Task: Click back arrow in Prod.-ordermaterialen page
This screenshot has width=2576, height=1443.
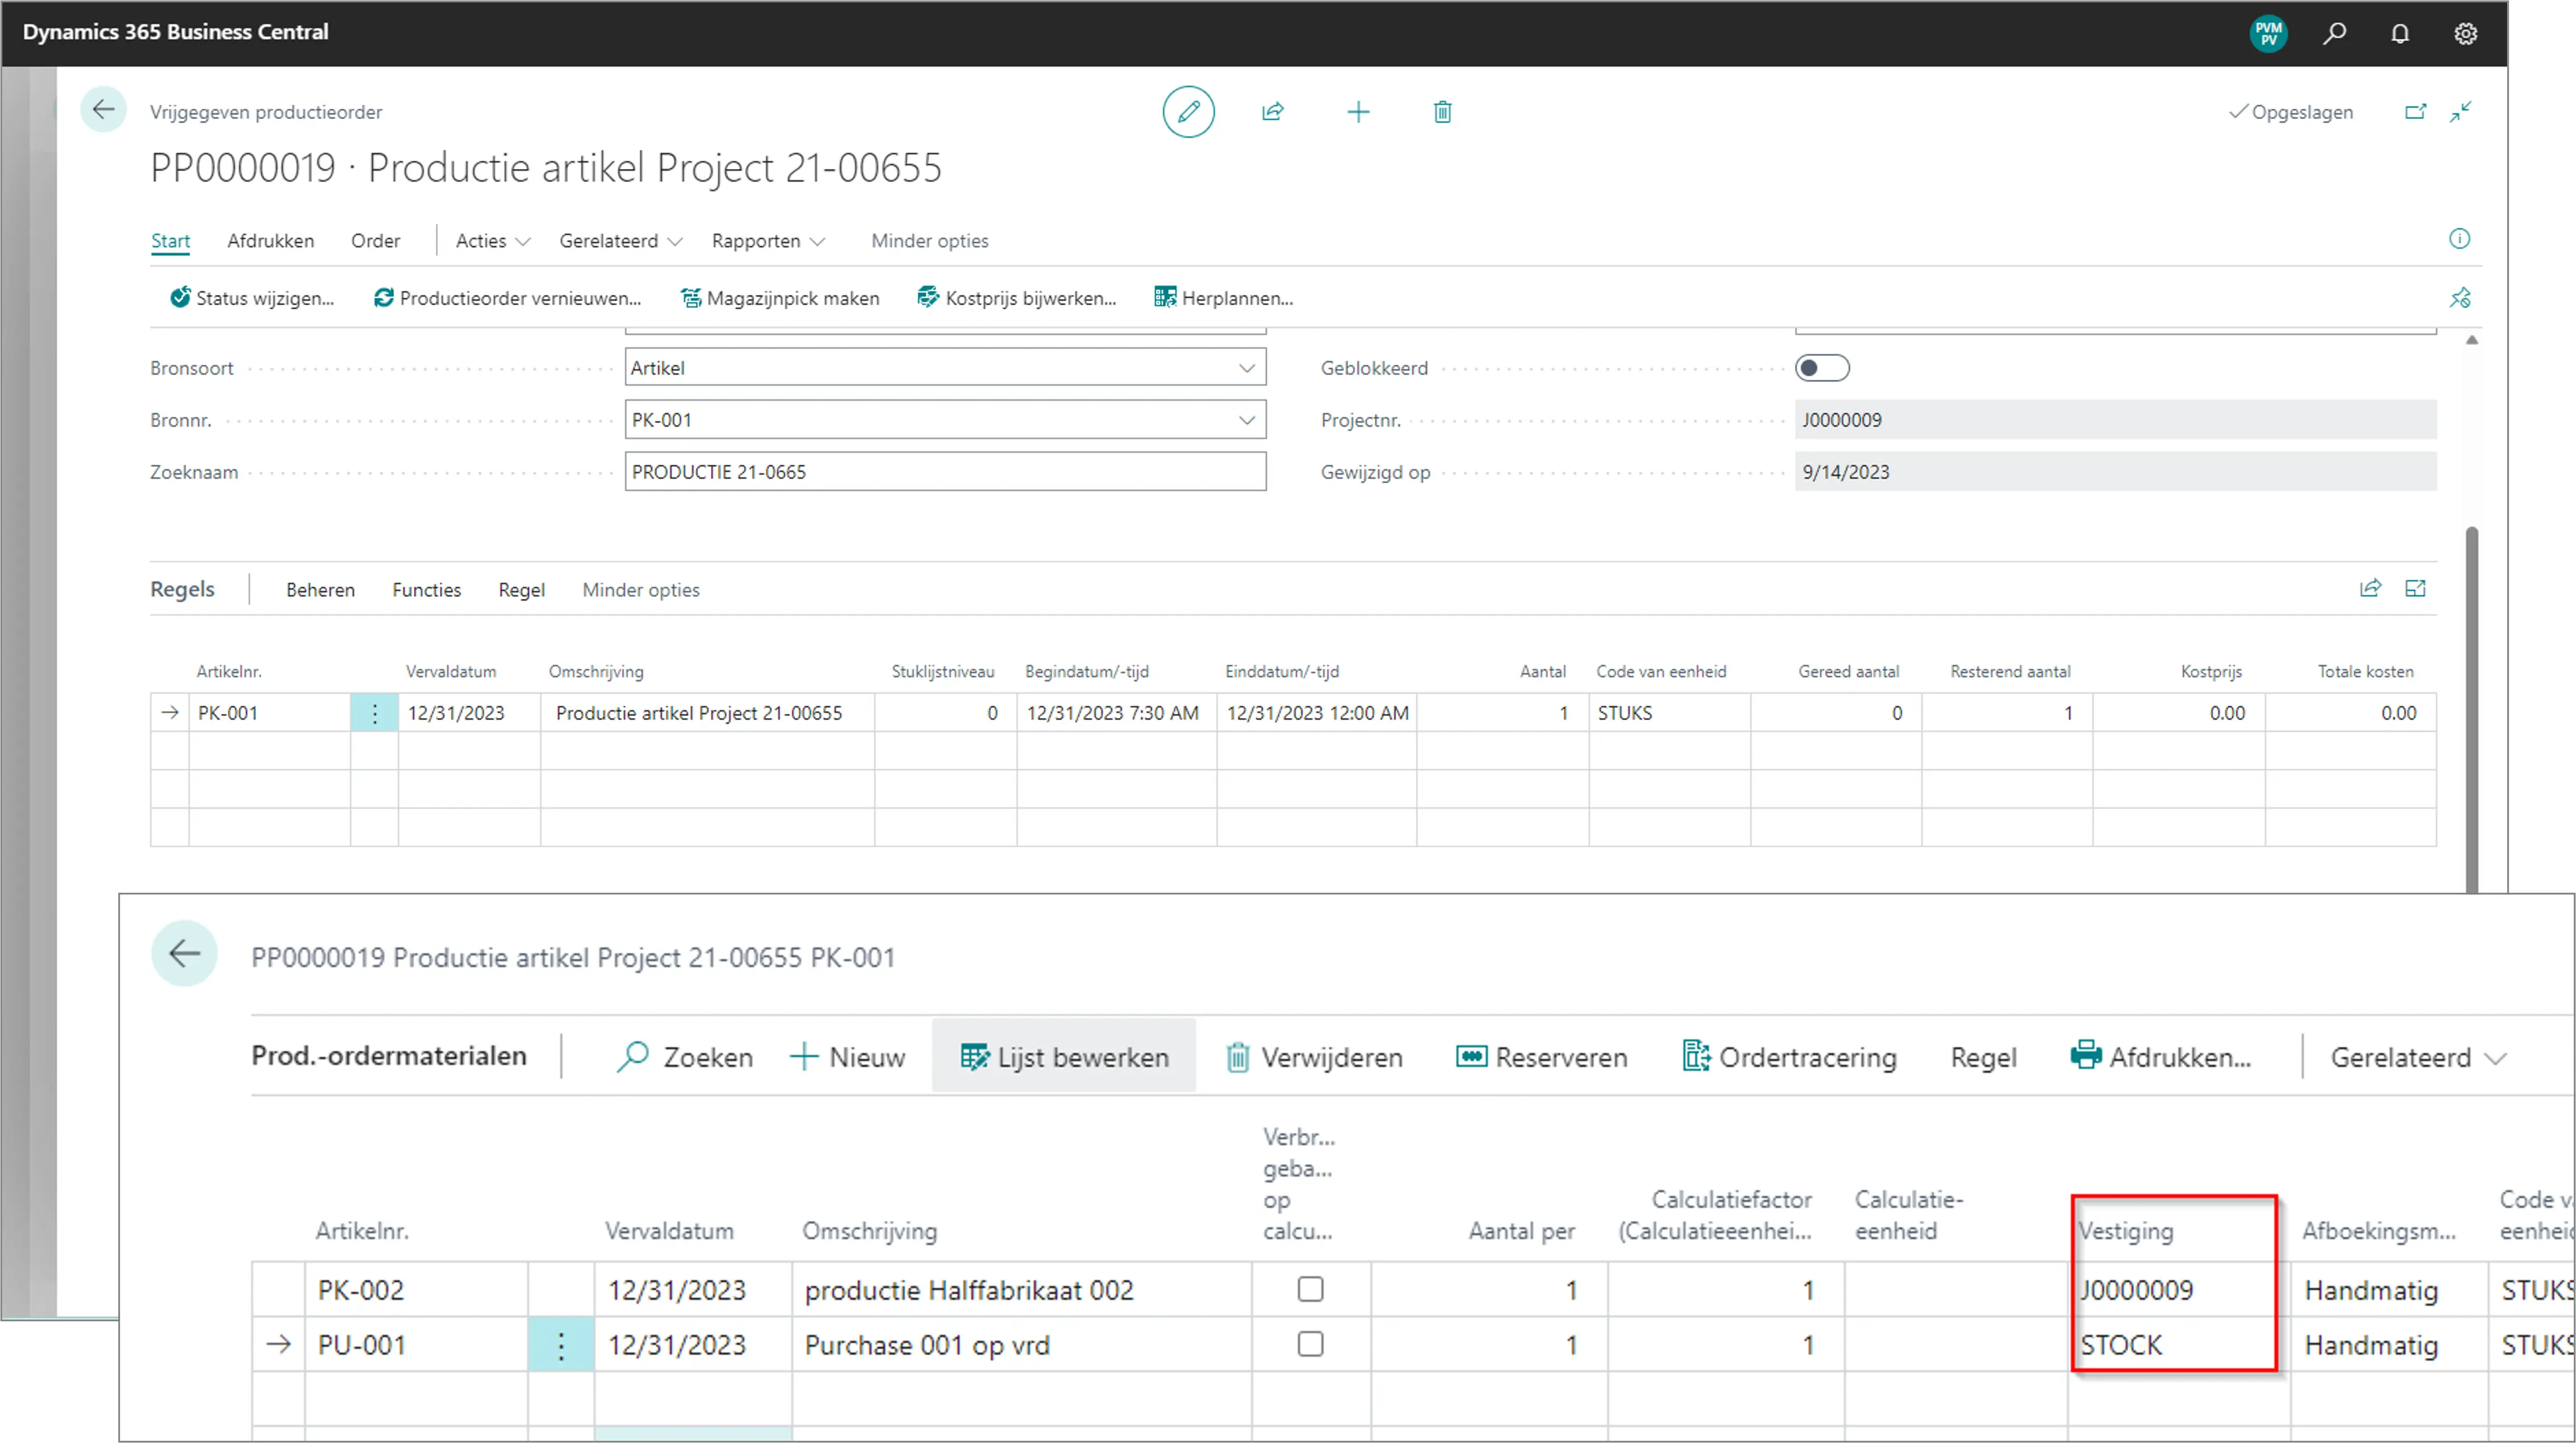Action: (184, 954)
